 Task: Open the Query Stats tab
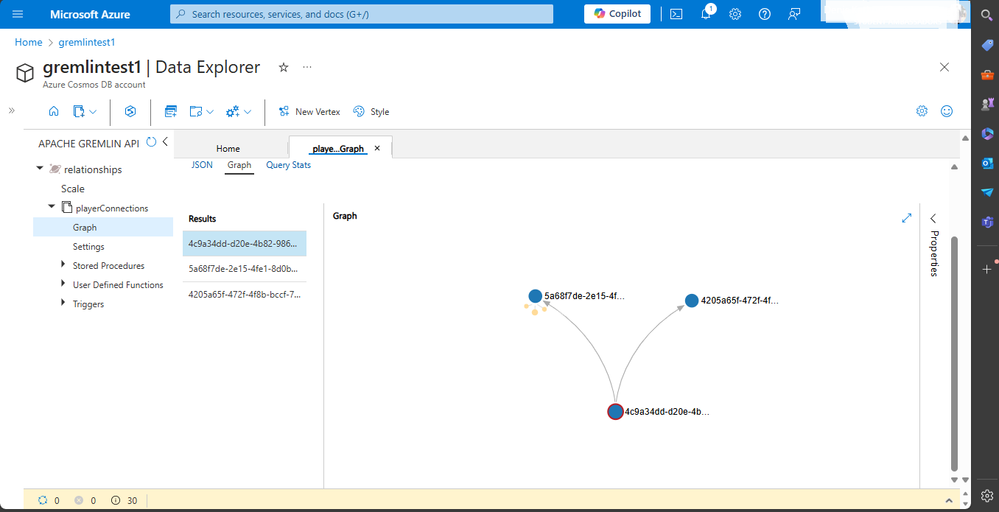(x=289, y=165)
